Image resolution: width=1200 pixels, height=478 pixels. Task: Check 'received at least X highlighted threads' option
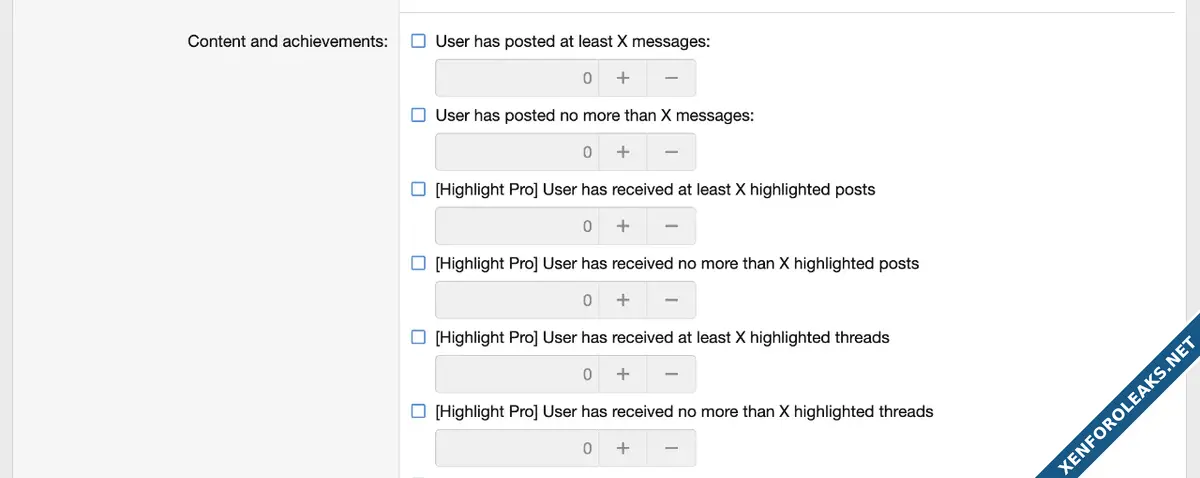pos(419,338)
